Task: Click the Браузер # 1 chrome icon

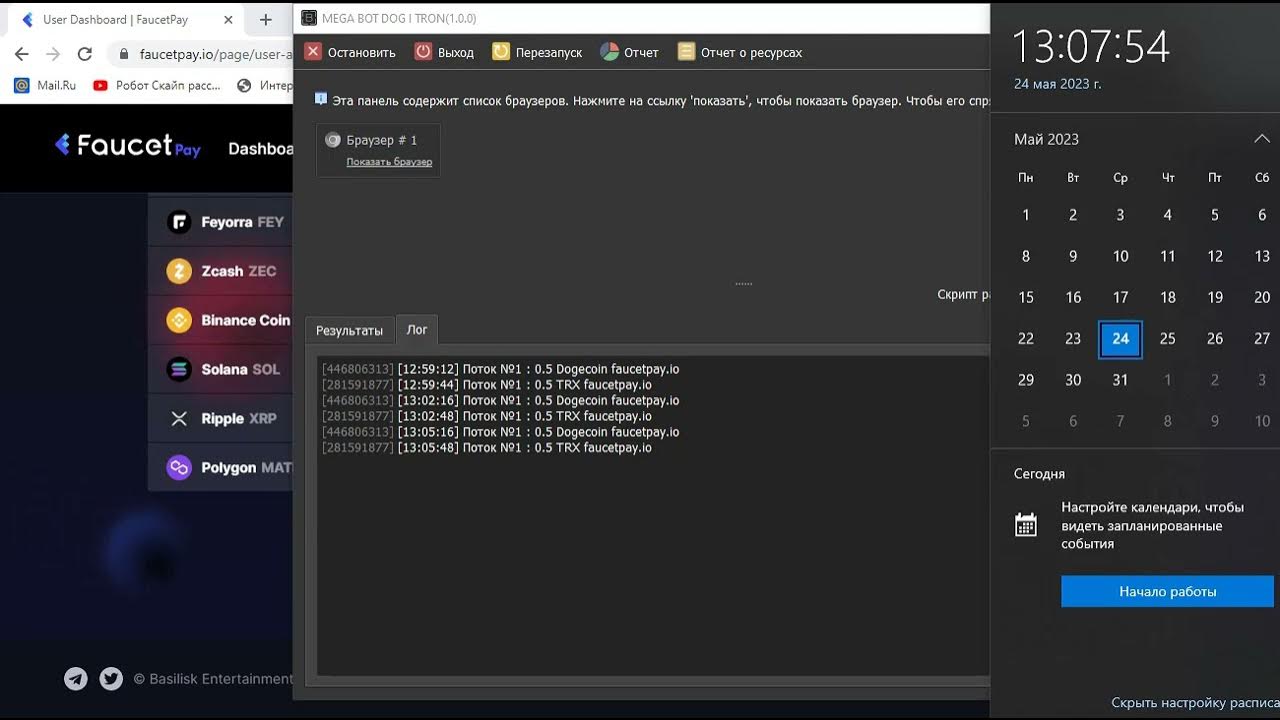Action: click(x=333, y=140)
